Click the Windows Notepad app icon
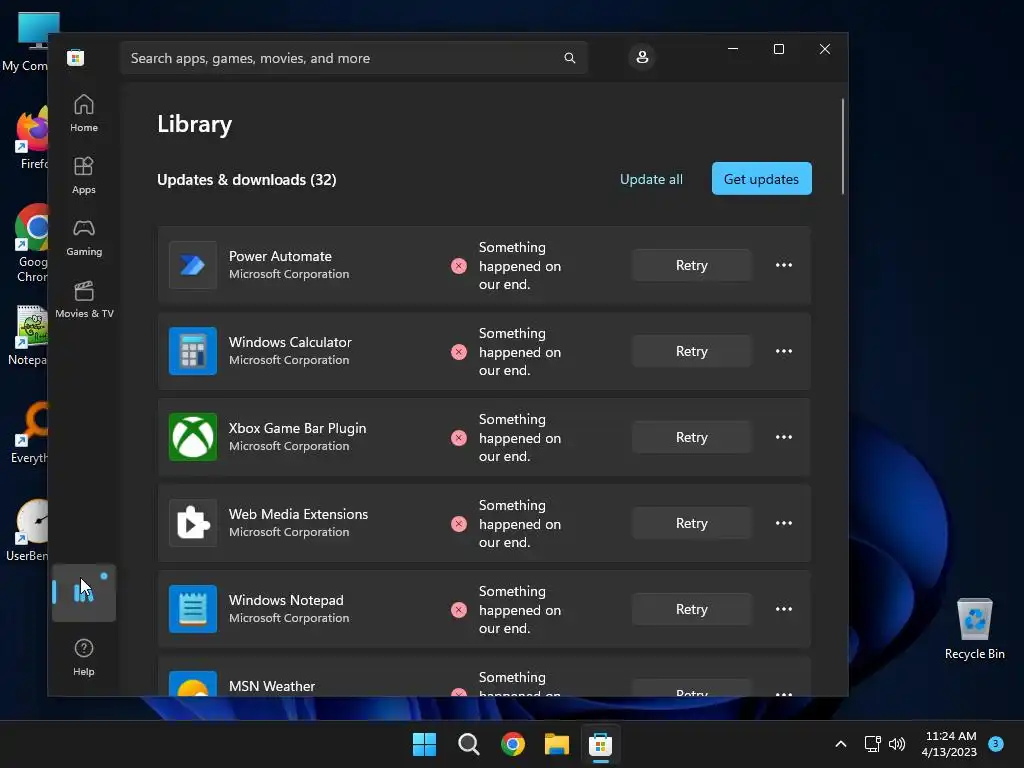 [193, 609]
